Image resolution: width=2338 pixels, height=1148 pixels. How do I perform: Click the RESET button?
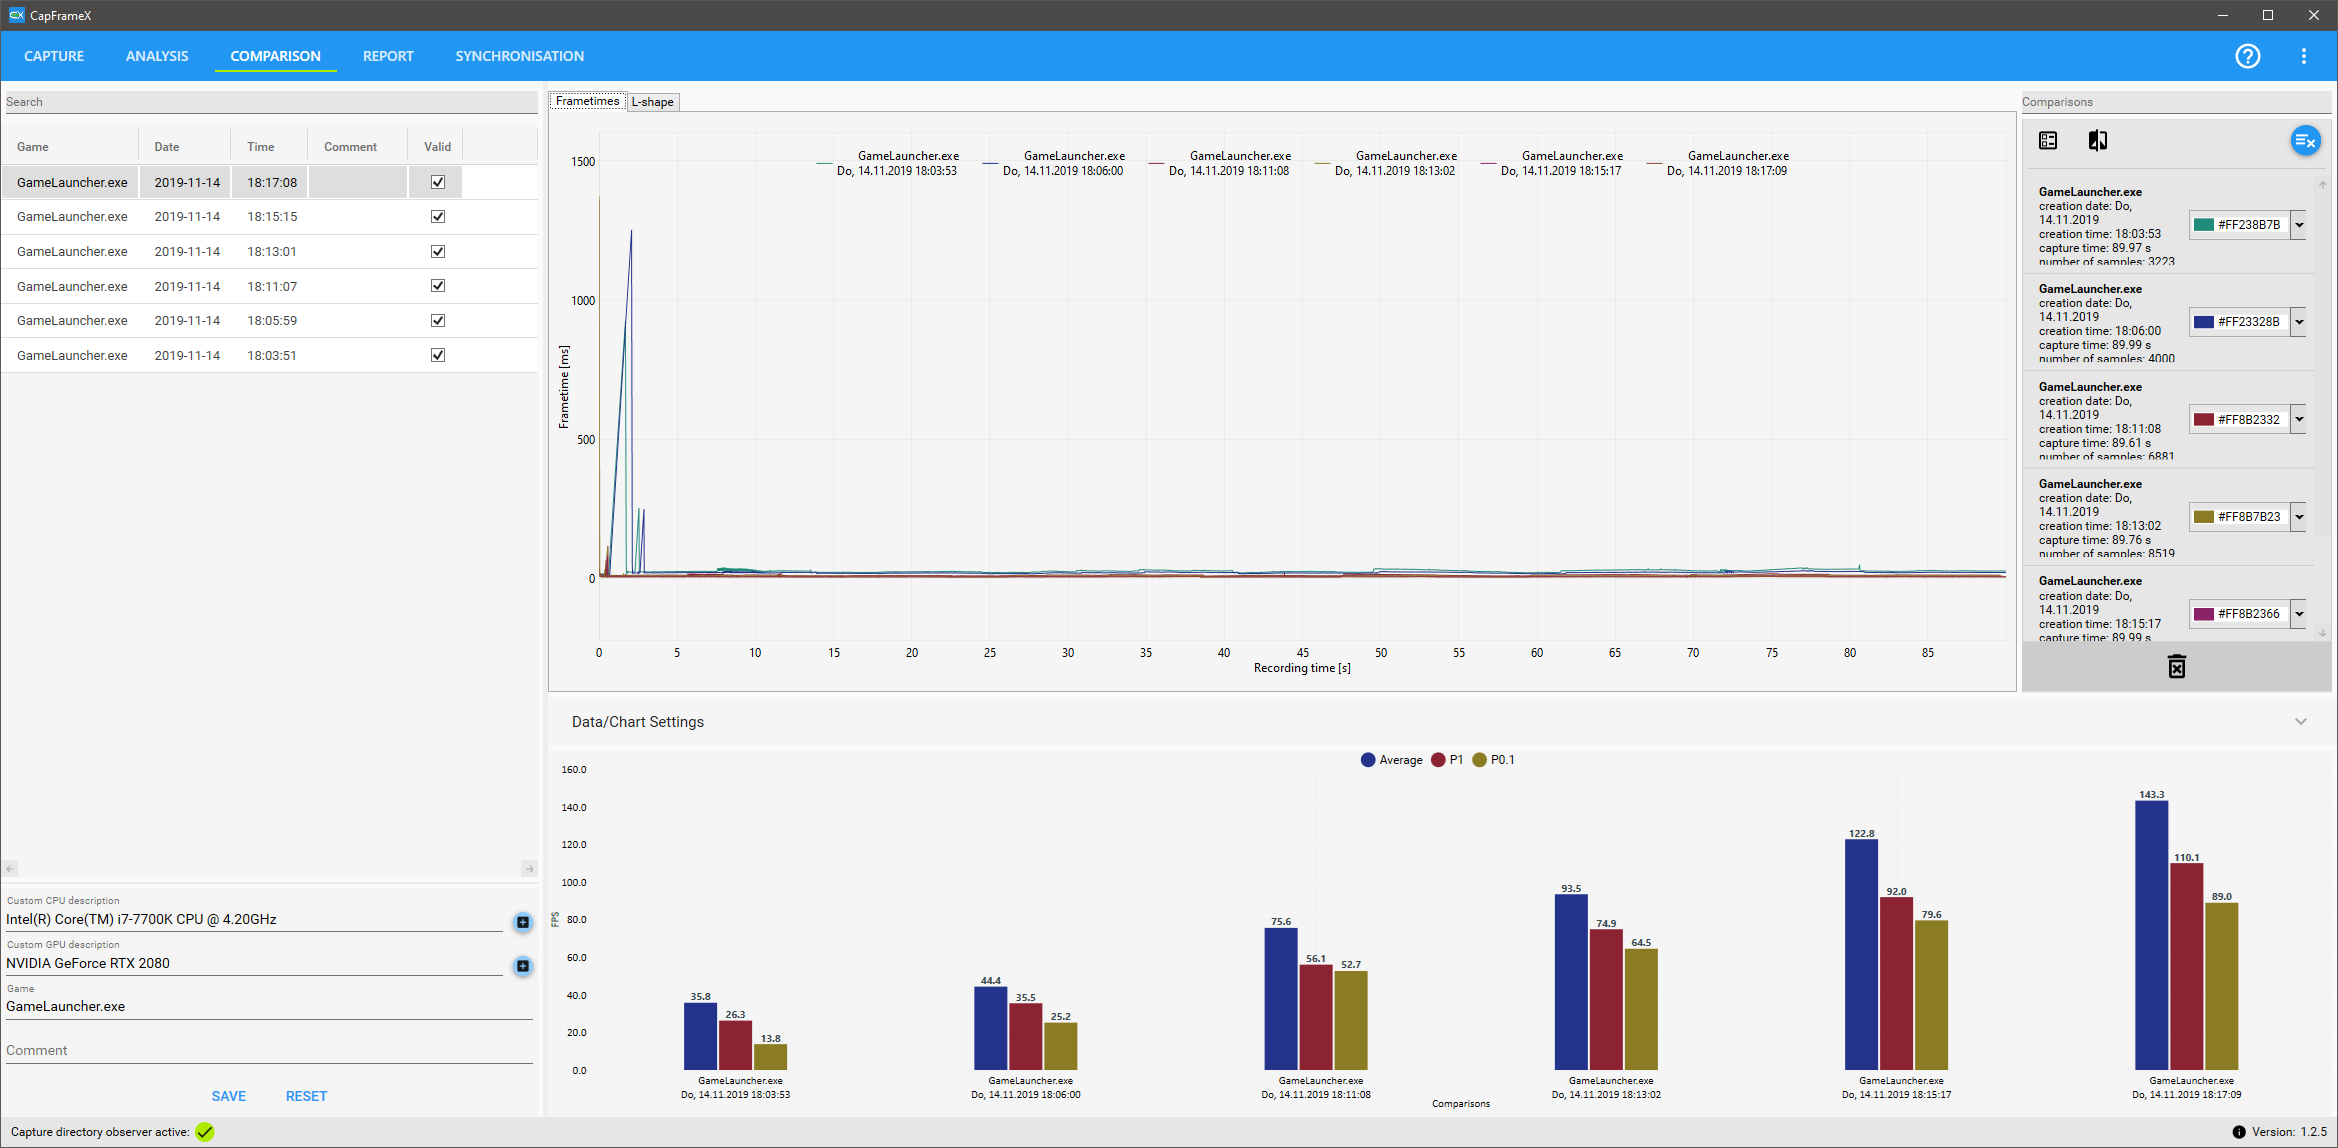[306, 1096]
